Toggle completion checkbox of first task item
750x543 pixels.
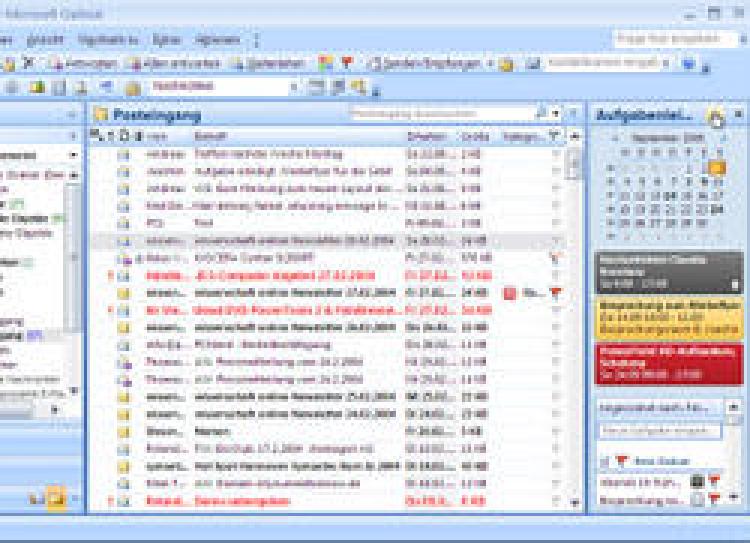(x=697, y=481)
